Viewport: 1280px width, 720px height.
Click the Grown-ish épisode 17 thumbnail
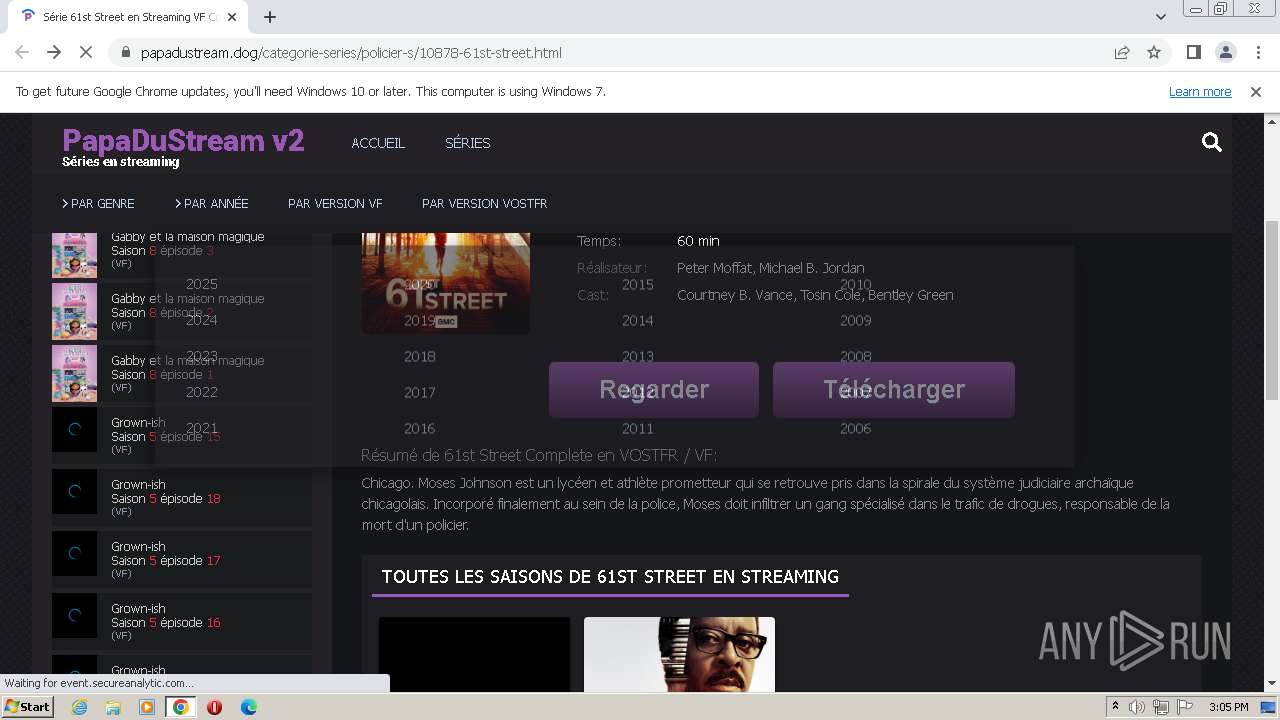(x=74, y=553)
